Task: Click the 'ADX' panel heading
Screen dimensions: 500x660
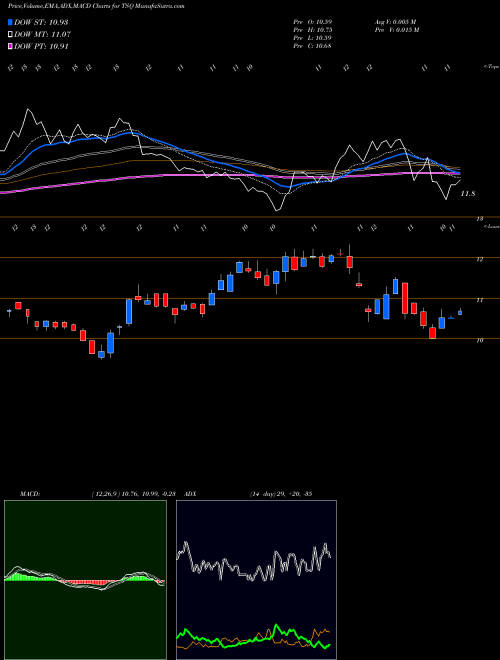Action: 190,494
